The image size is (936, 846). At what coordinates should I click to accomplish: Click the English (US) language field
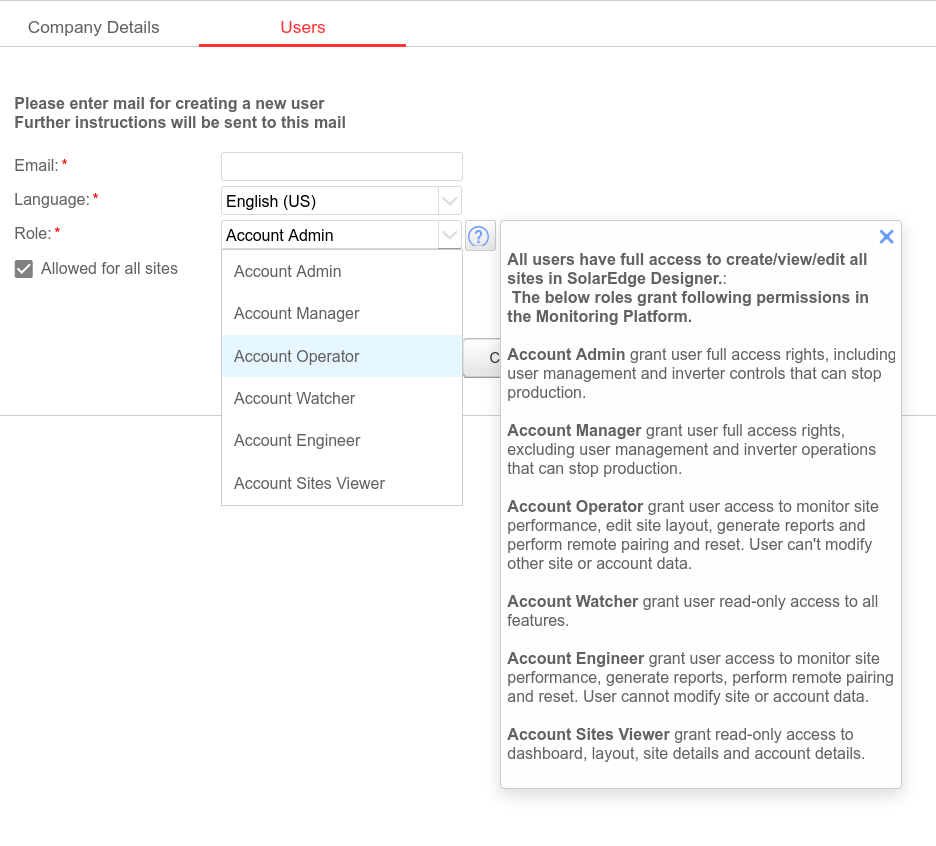[x=330, y=201]
